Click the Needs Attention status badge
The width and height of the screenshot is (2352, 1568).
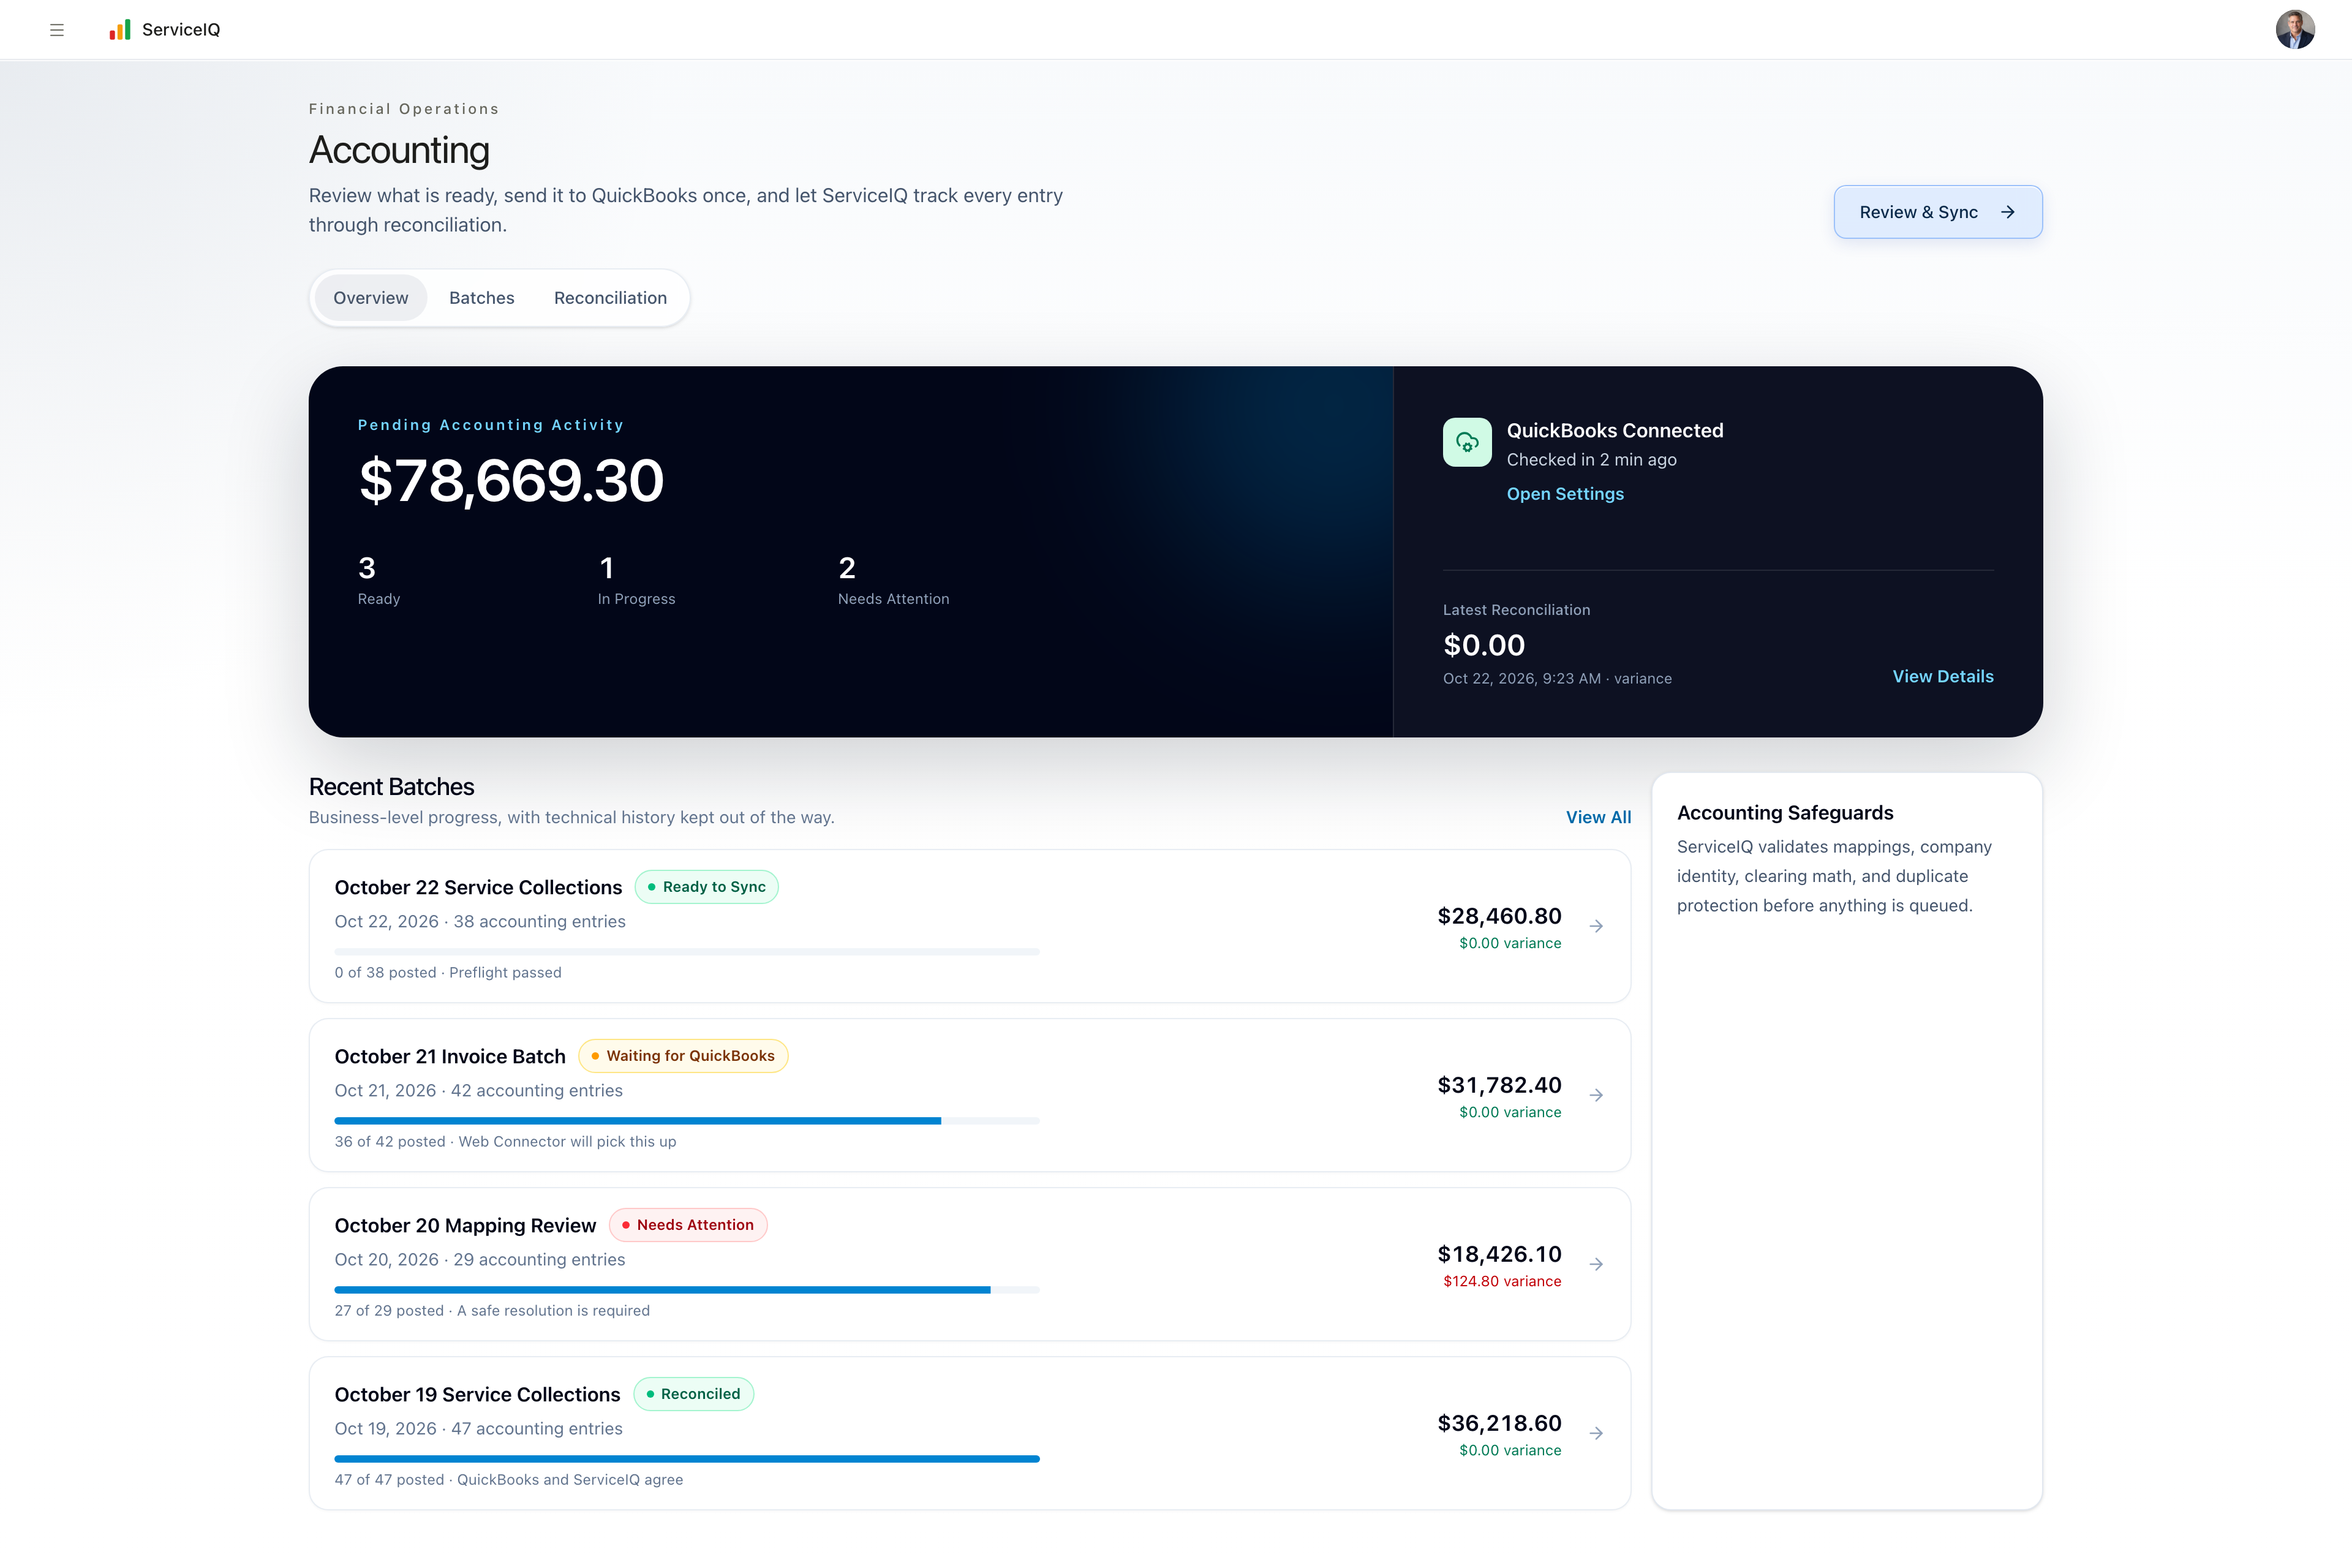pos(688,1225)
